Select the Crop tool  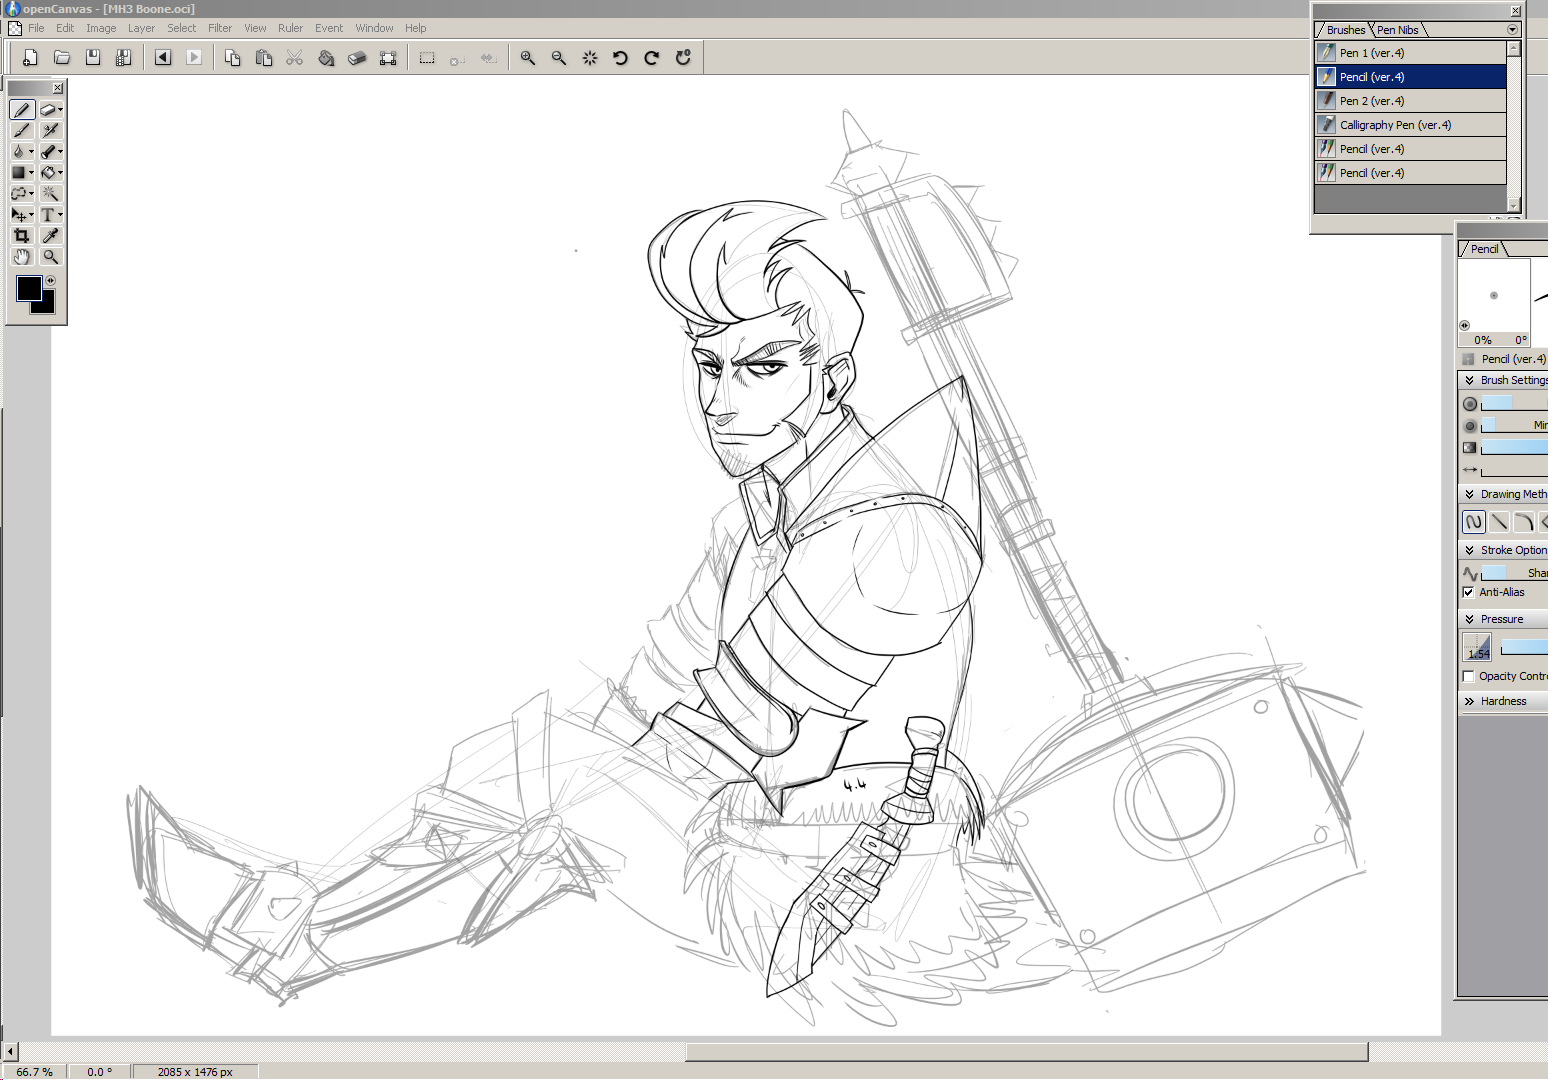coord(22,236)
